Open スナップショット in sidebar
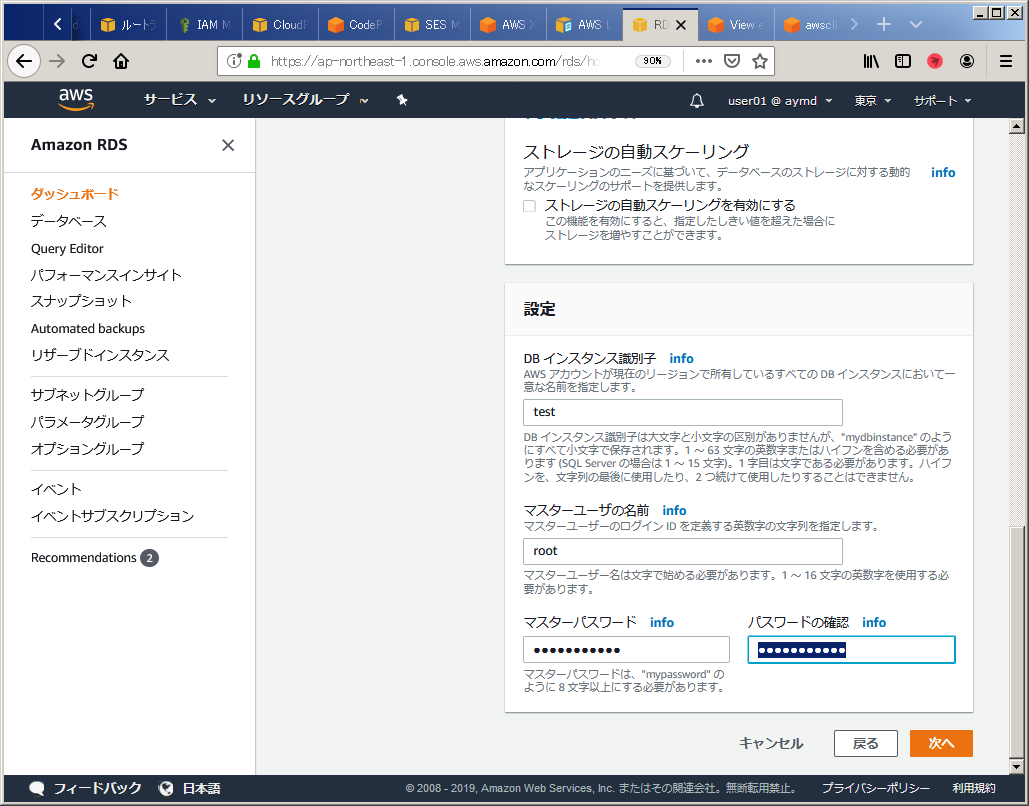The image size is (1029, 806). [x=81, y=301]
